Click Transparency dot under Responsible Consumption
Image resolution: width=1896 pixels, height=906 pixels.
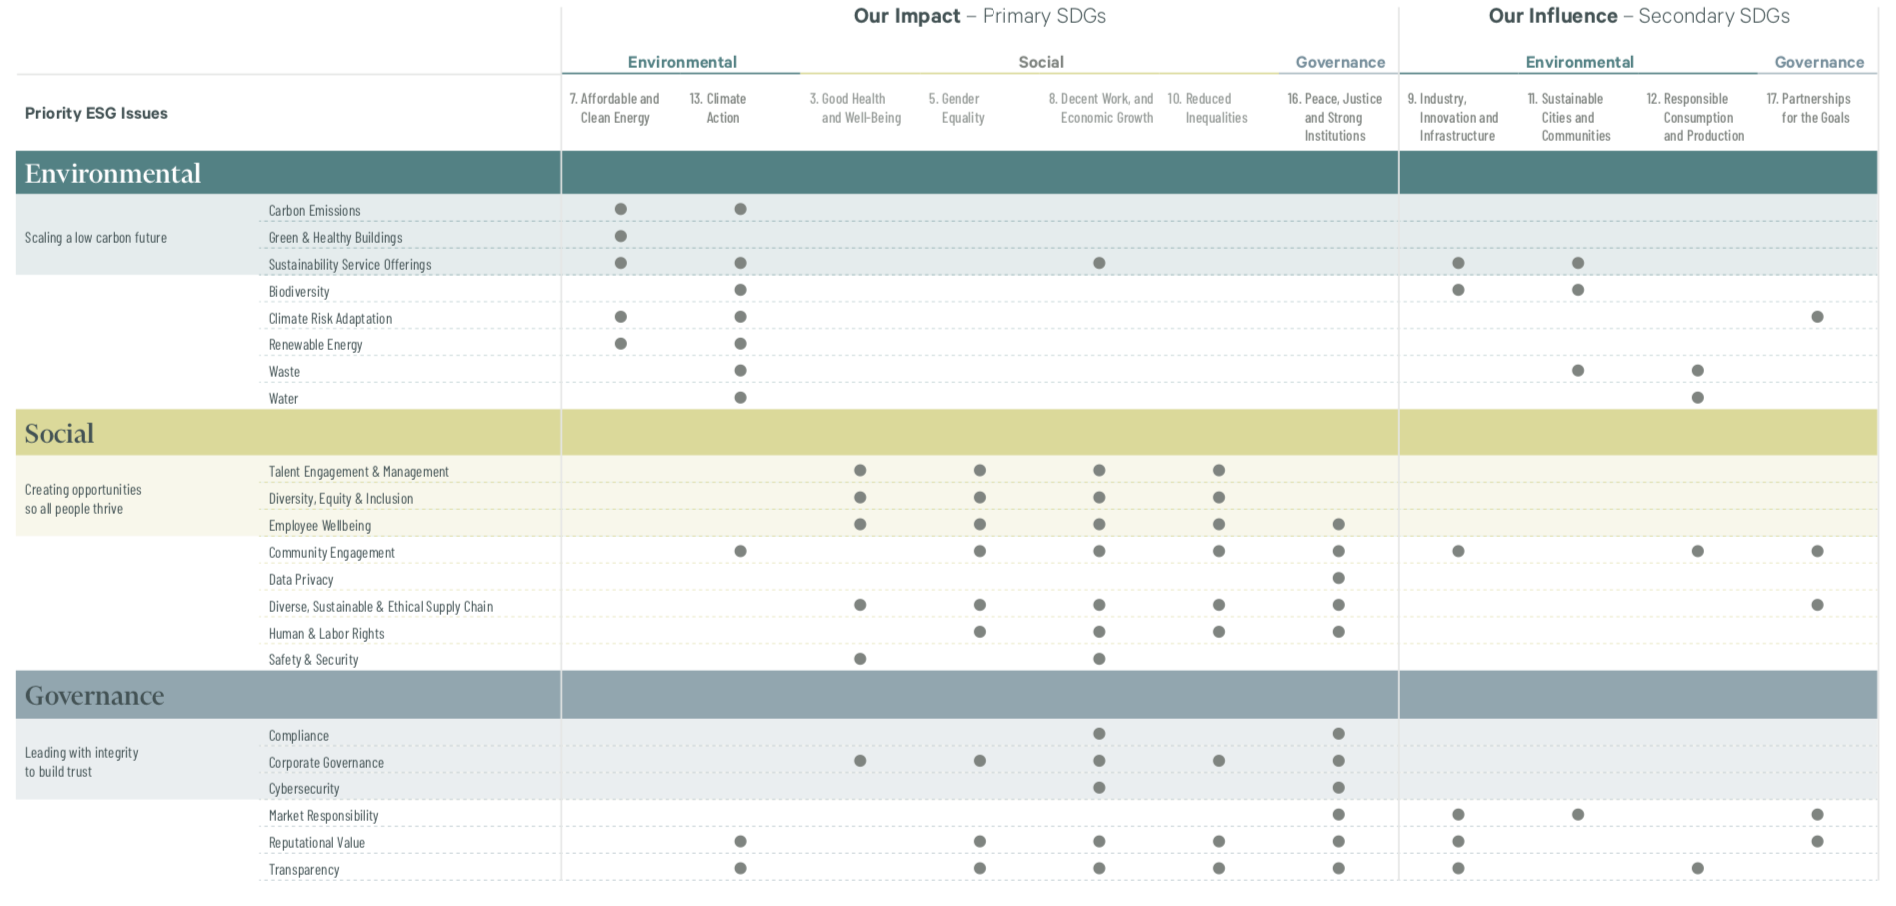pos(1697,868)
